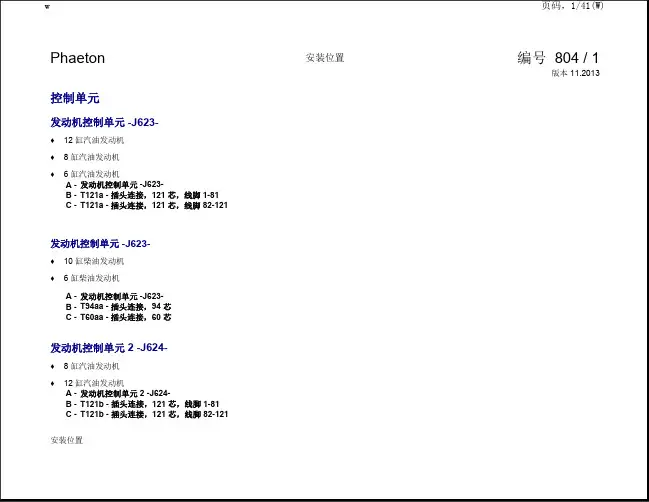Select the 10 缸柴油发动机 bullet item

pos(93,261)
